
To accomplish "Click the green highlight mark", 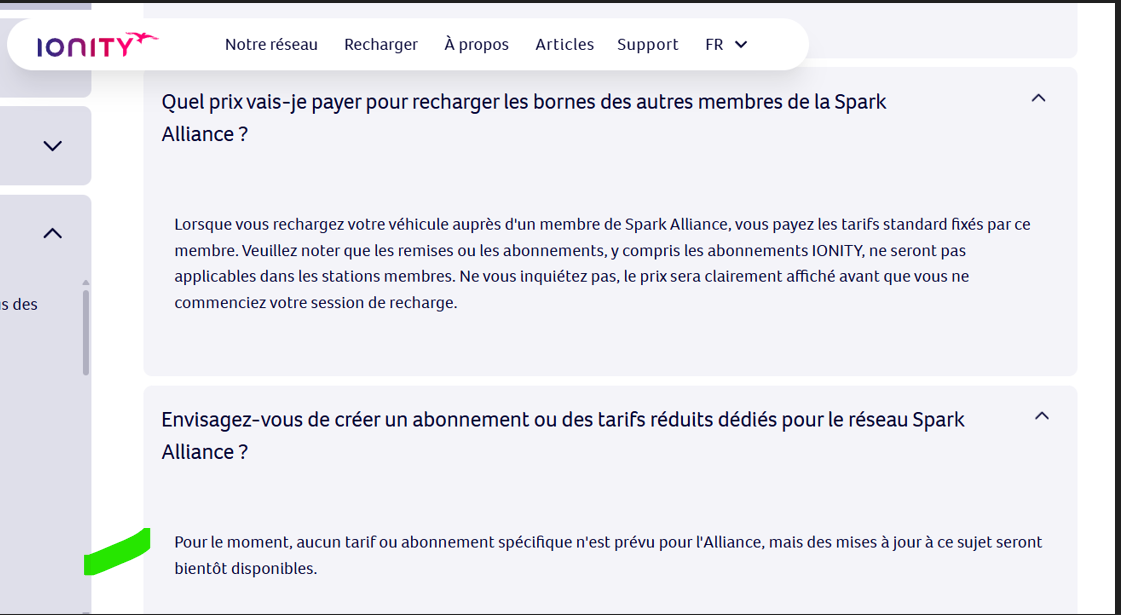I will (x=117, y=552).
